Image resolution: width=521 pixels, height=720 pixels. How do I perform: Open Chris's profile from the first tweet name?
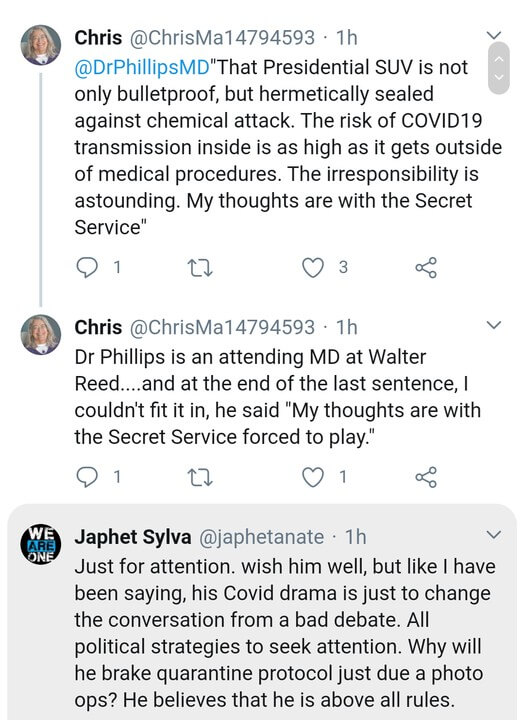[98, 38]
